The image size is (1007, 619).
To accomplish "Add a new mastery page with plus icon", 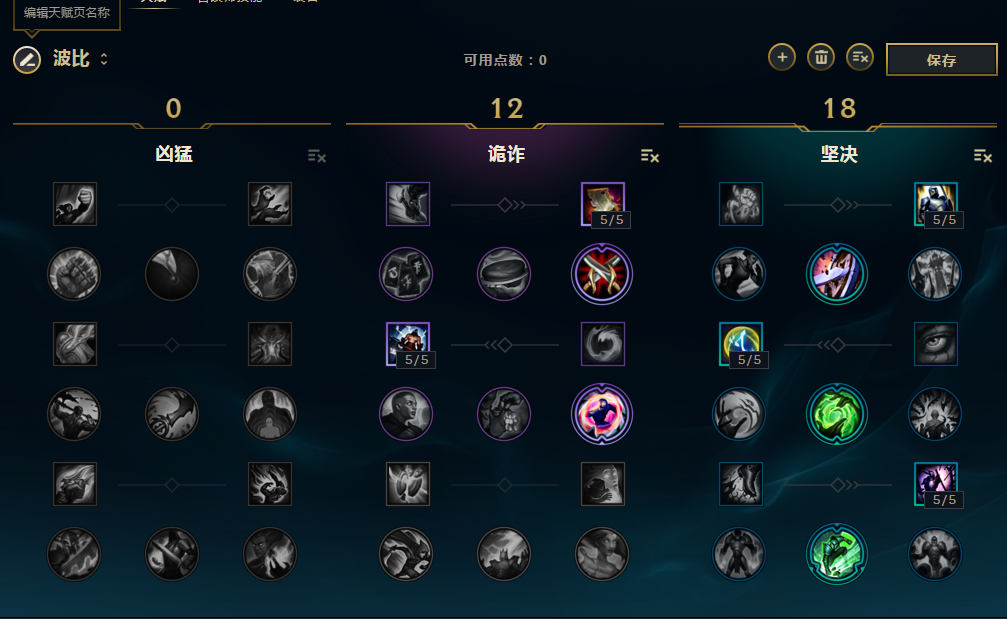I will 782,57.
